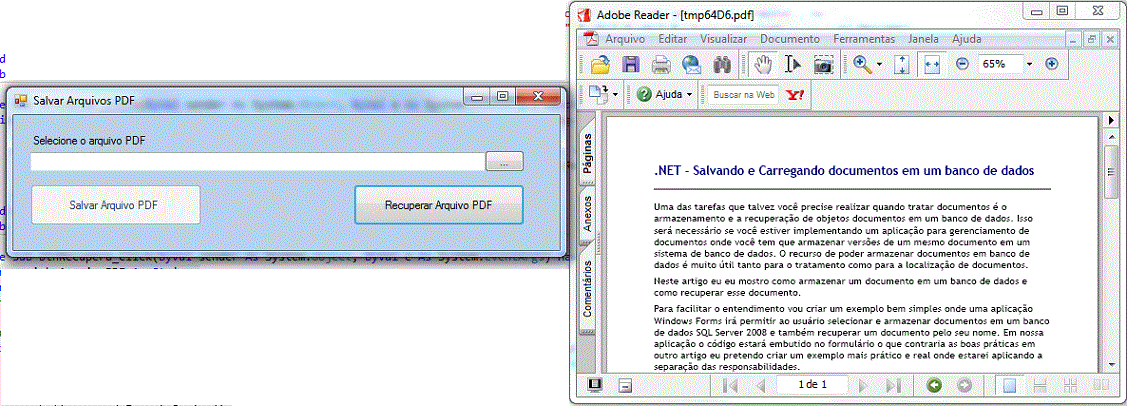Screen dimensions: 1127x406
Task: Open the Janela menu
Action: (924, 39)
